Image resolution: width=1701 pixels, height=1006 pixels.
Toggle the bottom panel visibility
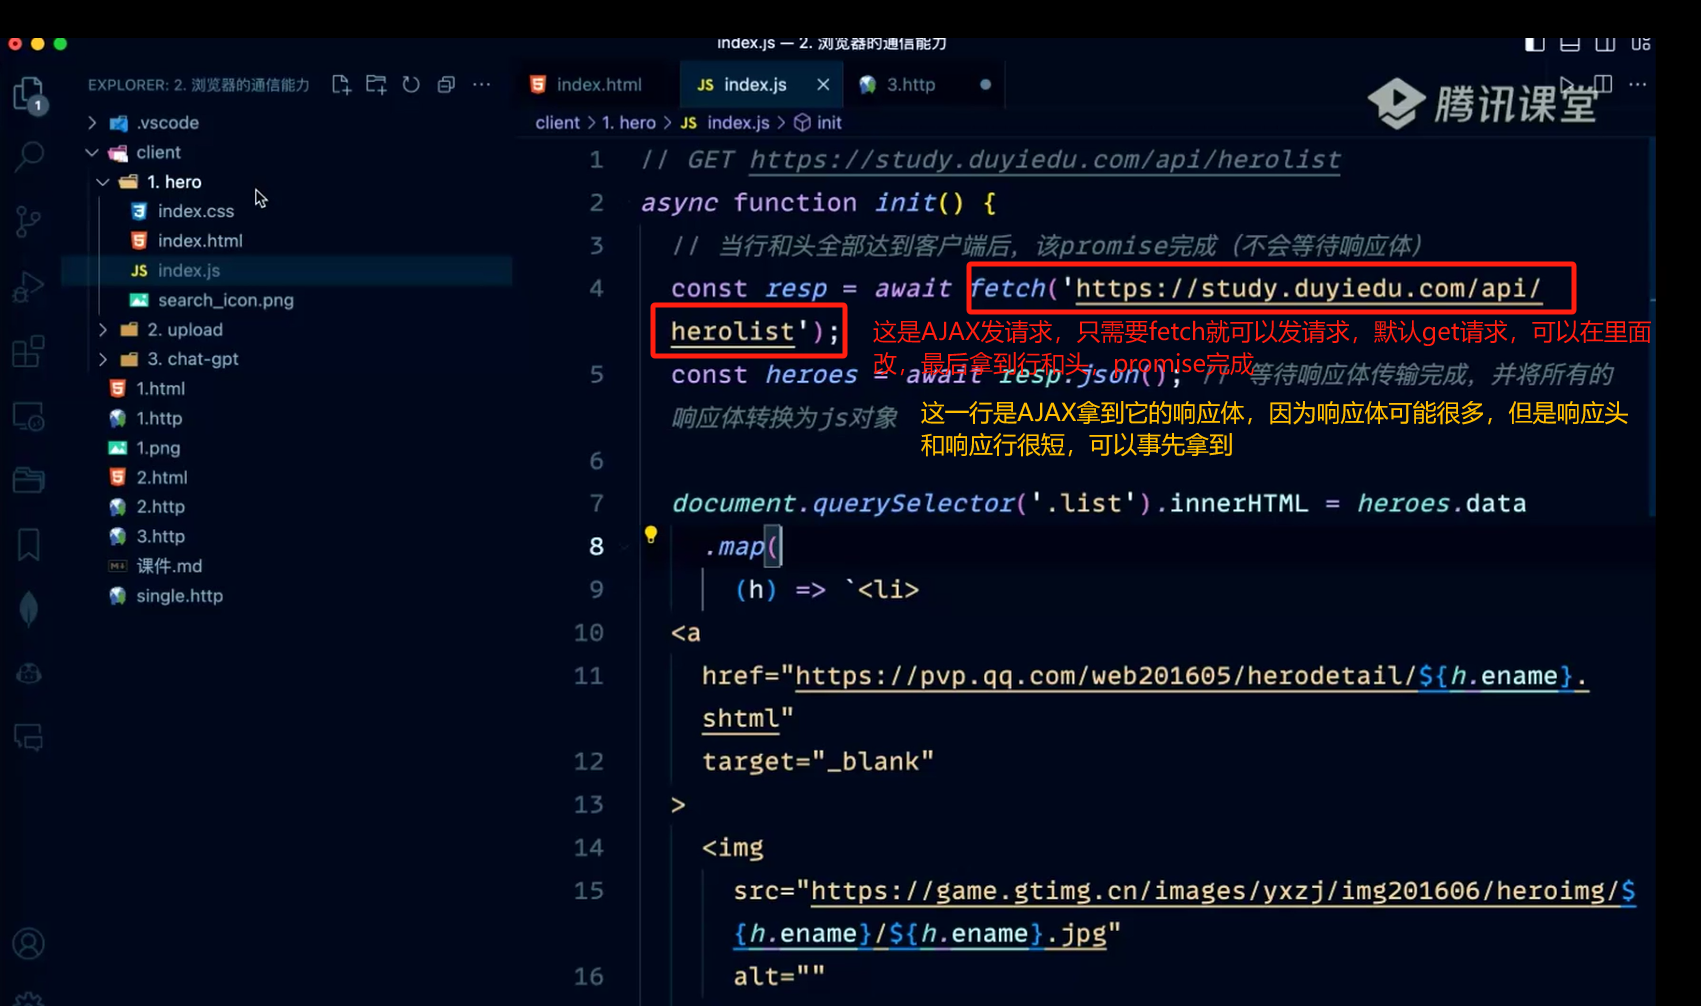pyautogui.click(x=1570, y=44)
